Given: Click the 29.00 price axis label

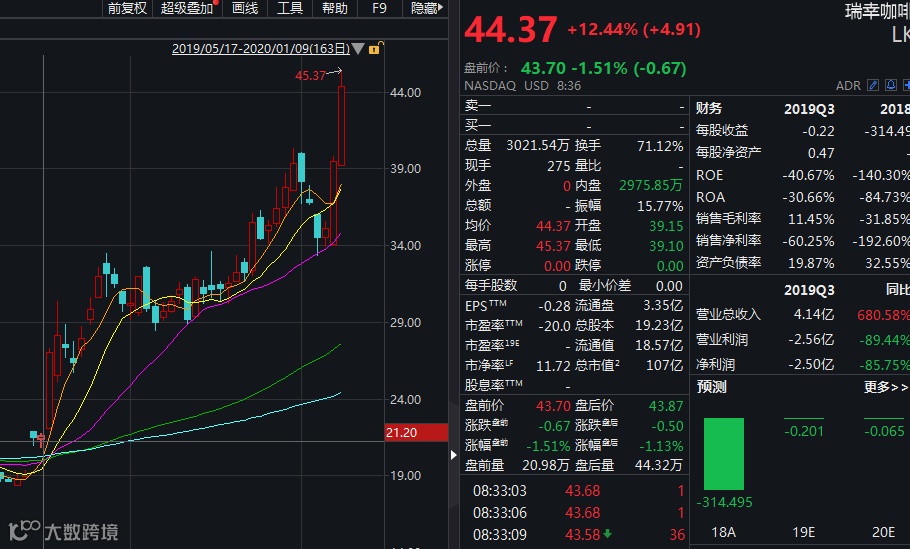Looking at the screenshot, I should pos(405,322).
